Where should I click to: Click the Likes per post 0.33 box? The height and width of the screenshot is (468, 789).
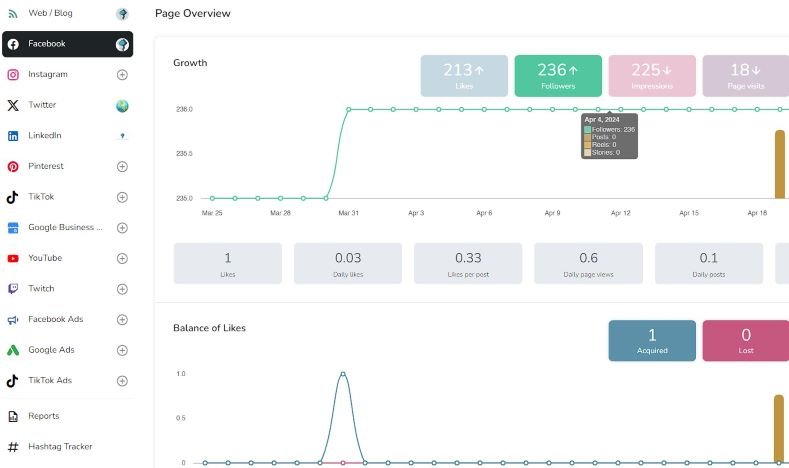(x=468, y=264)
